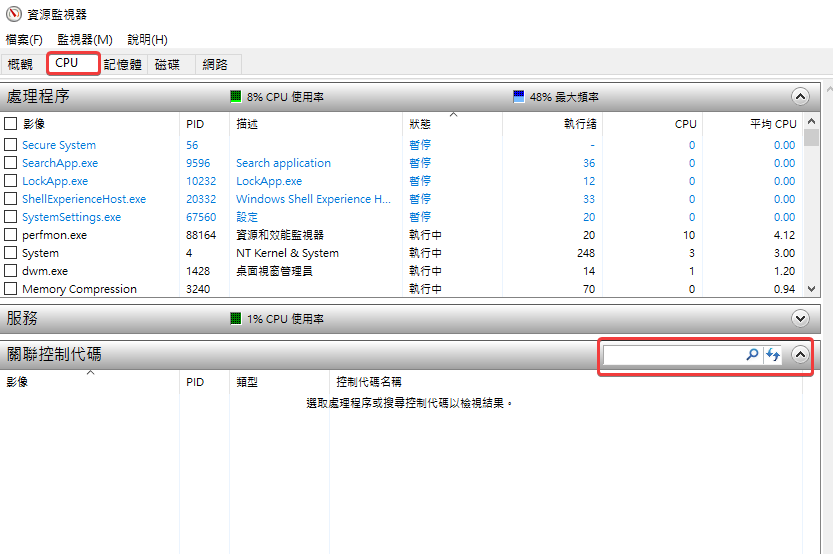Sort handles by 控制代碼名稱 column header

(369, 382)
